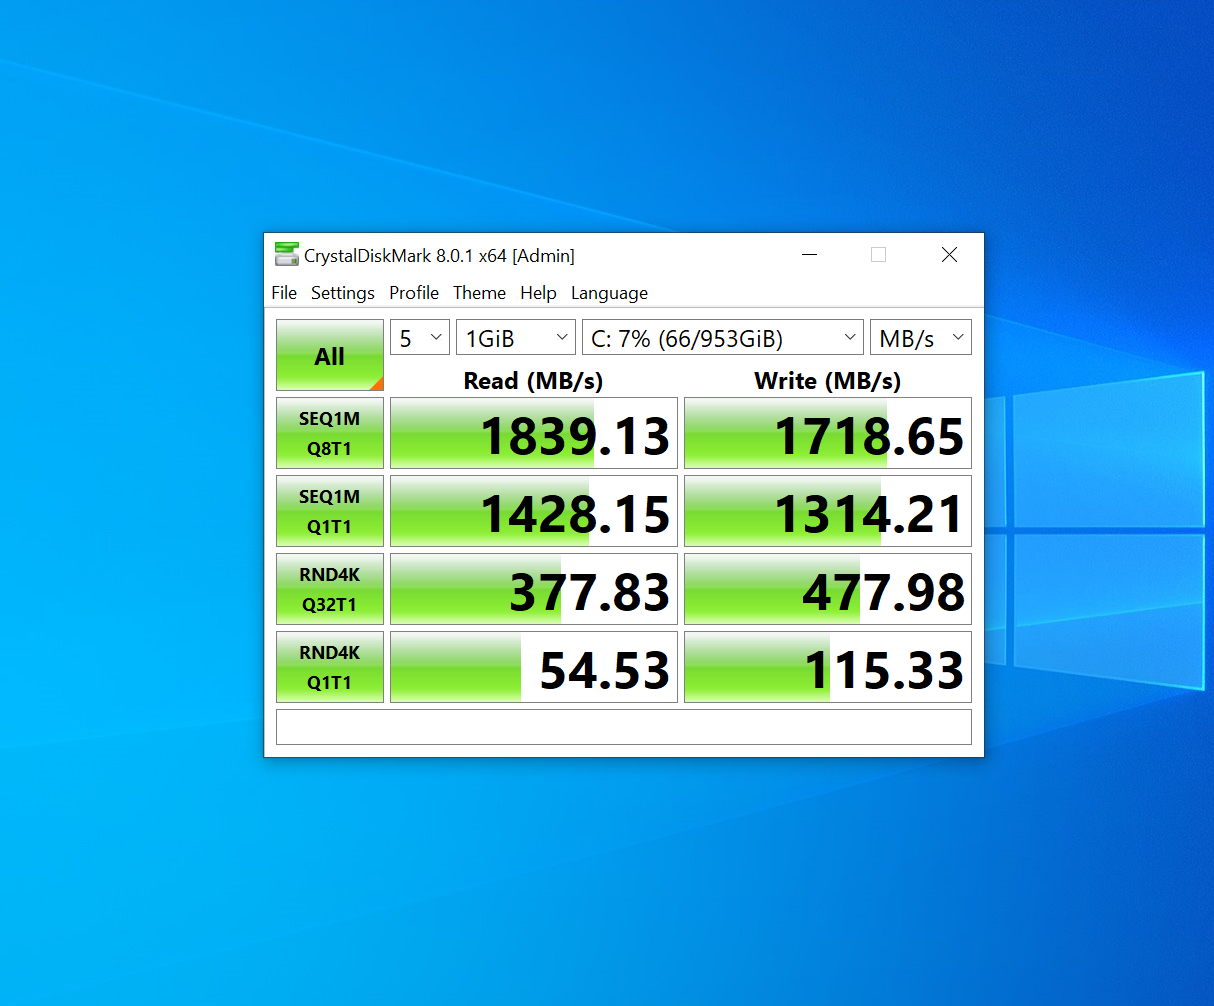Expand the C: drive selection dropdown
Image resolution: width=1214 pixels, height=1006 pixels.
[x=723, y=338]
